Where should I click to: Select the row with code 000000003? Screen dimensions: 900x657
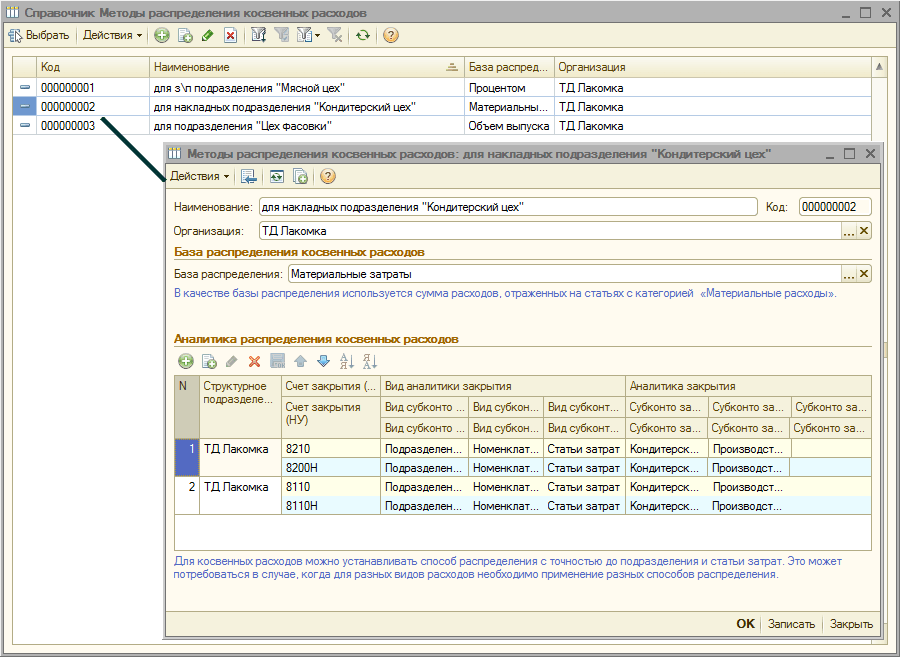(x=68, y=126)
